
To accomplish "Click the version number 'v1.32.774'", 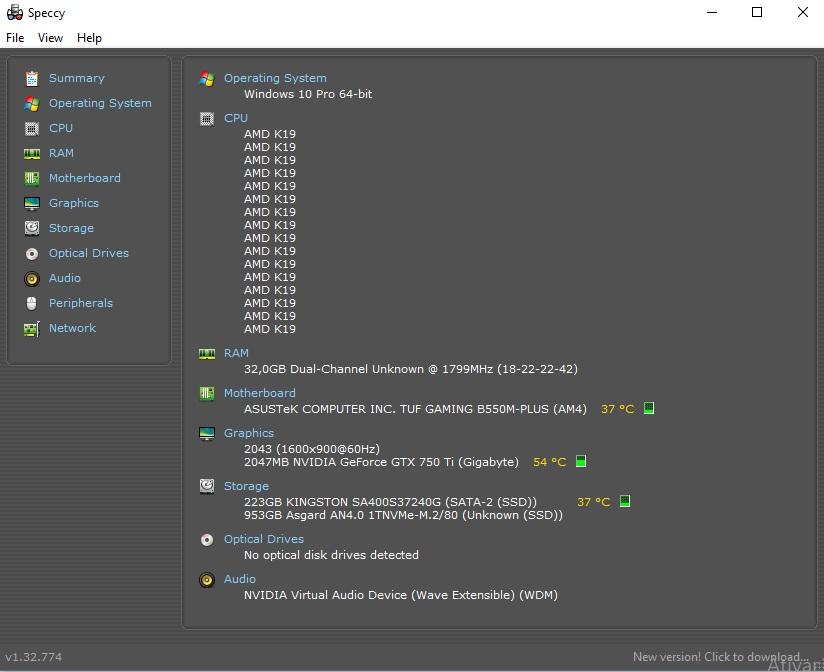I will point(34,657).
